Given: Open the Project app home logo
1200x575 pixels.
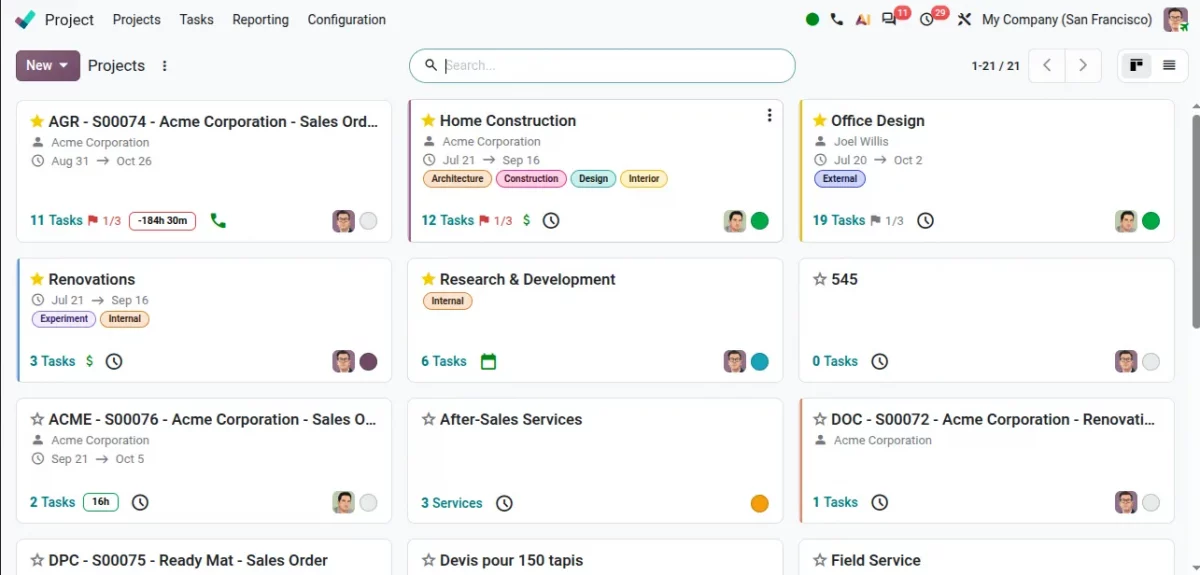Looking at the screenshot, I should tap(25, 19).
